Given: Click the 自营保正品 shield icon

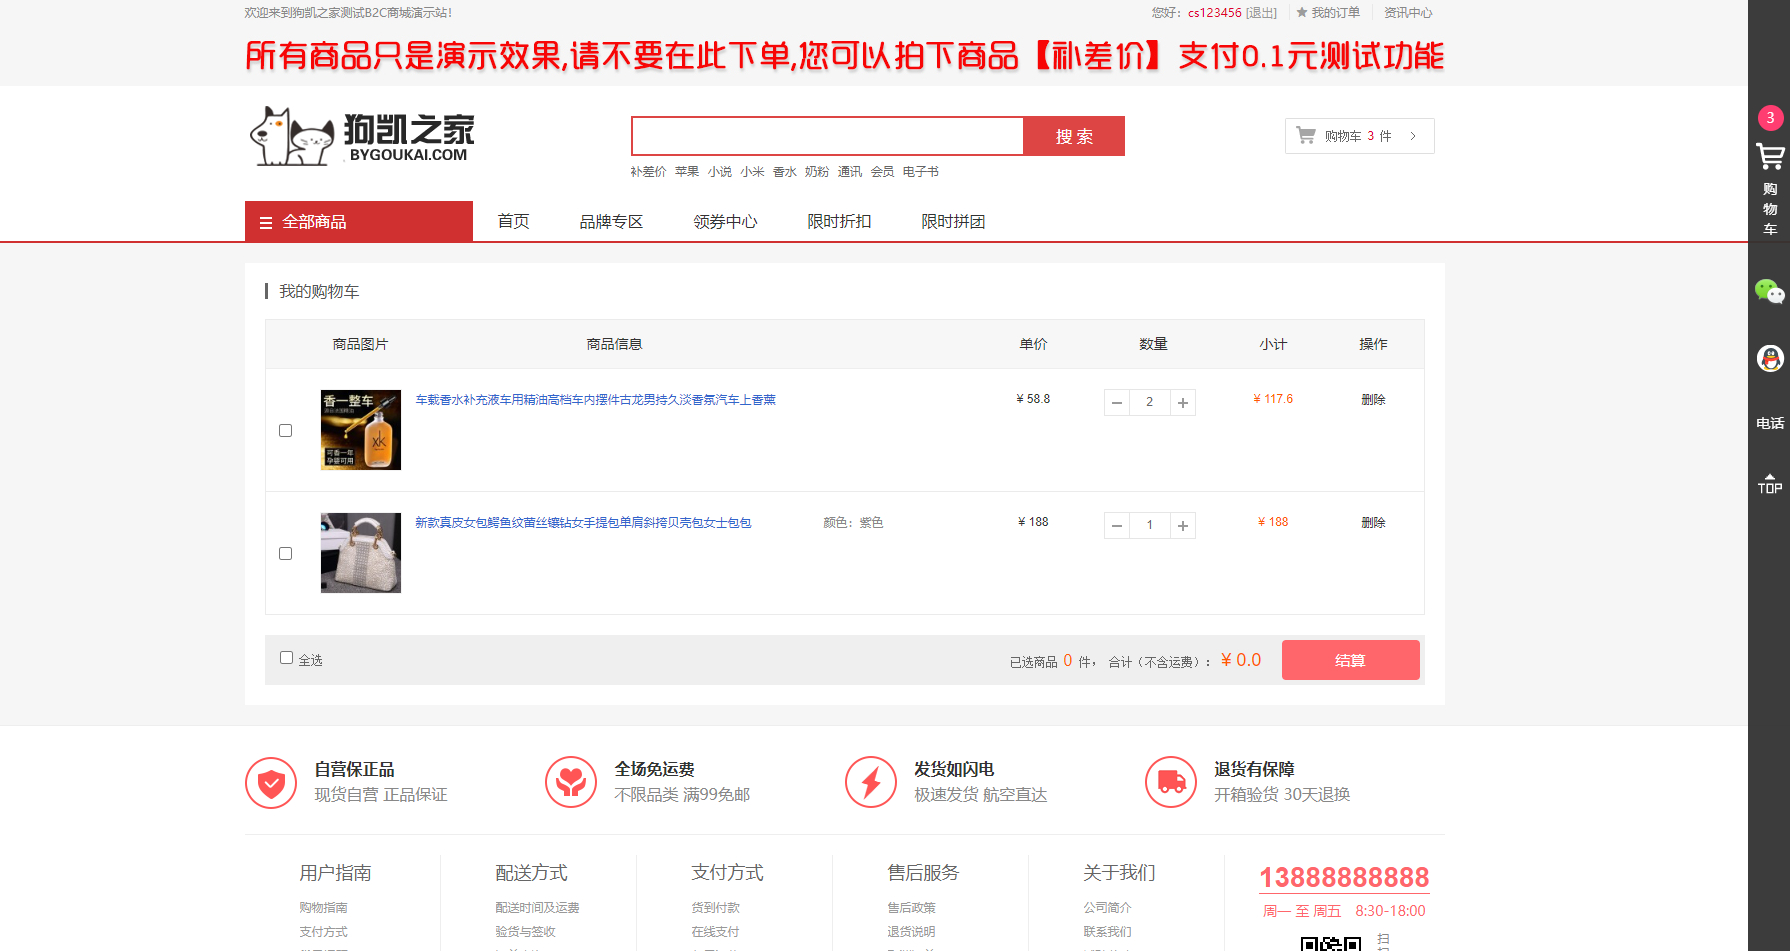Looking at the screenshot, I should (x=270, y=782).
